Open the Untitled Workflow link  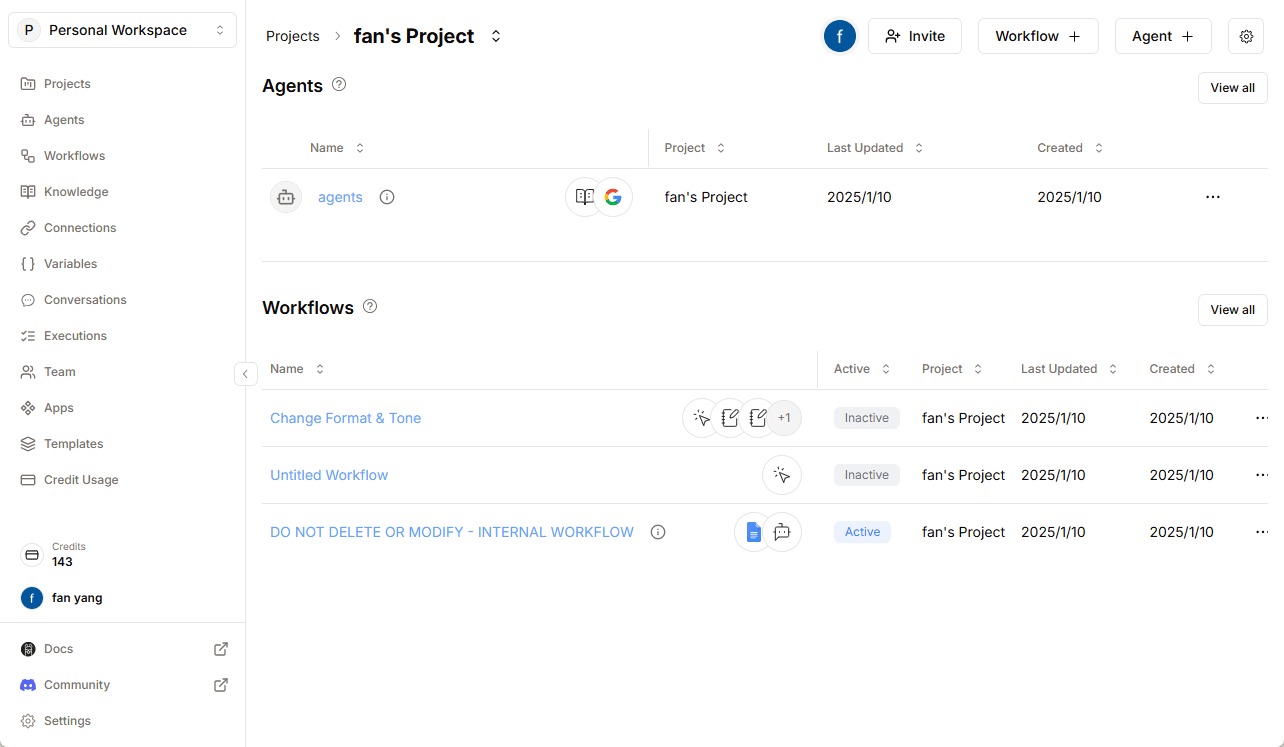coord(329,475)
